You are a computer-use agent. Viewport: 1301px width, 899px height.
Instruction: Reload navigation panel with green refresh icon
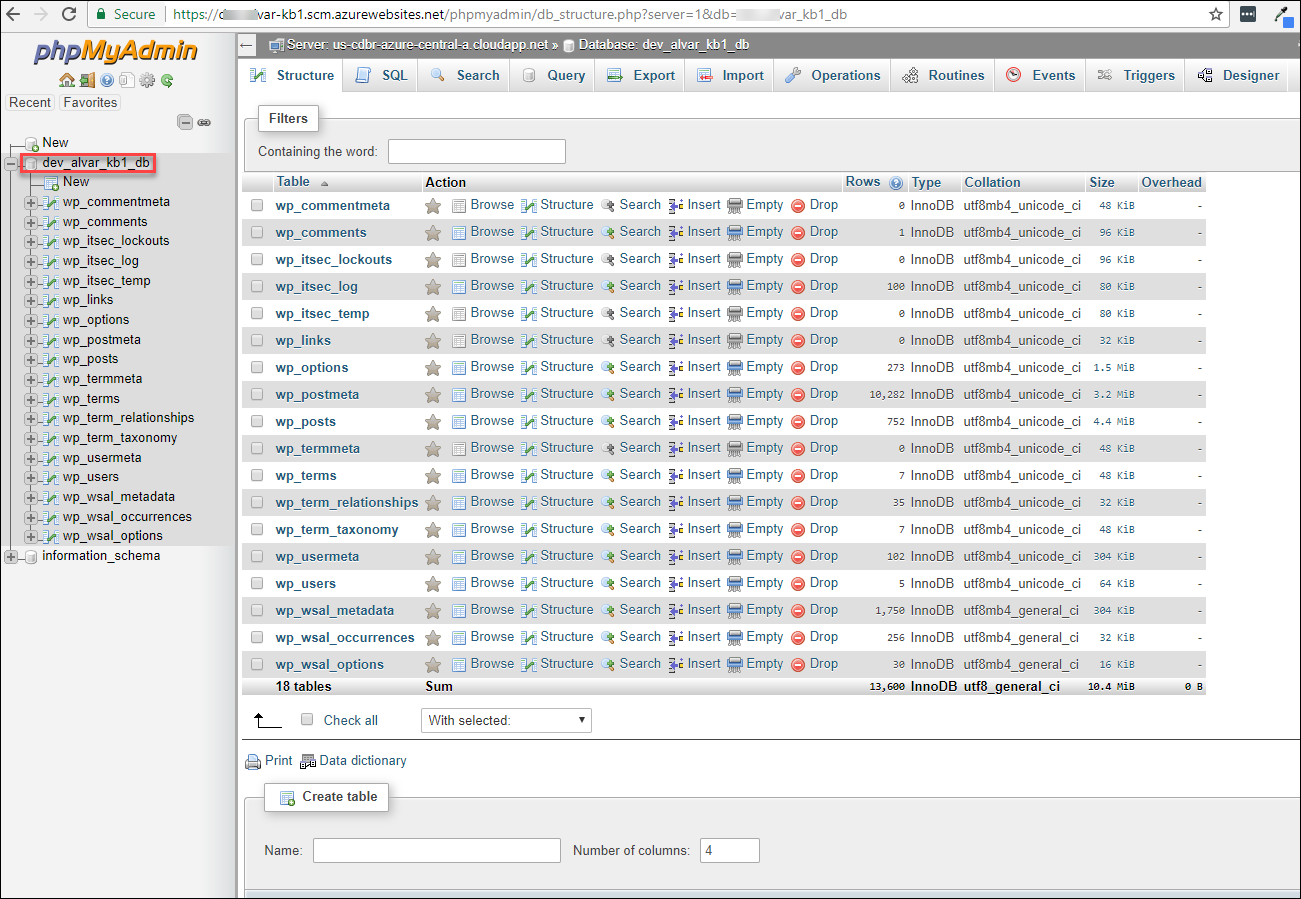167,81
